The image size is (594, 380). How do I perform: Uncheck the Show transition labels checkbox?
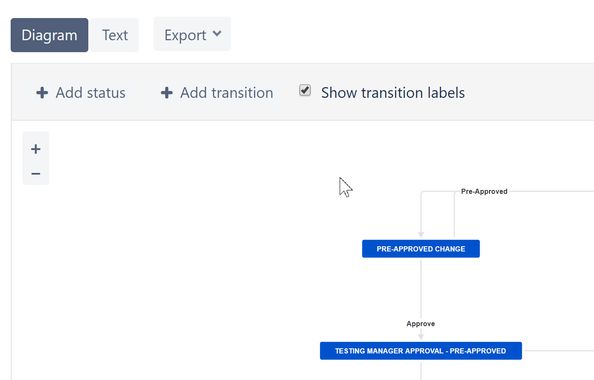(x=305, y=90)
